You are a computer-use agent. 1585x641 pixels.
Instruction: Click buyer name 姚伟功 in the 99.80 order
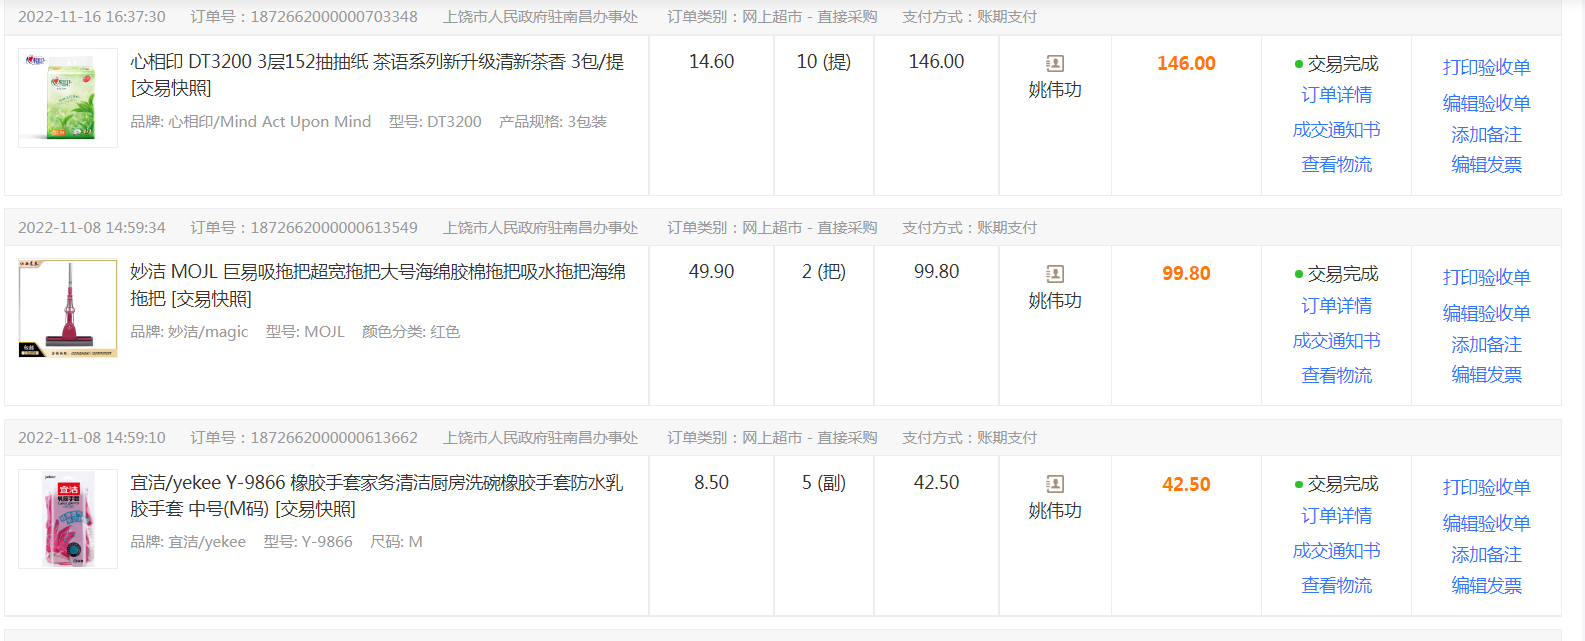pyautogui.click(x=1055, y=301)
